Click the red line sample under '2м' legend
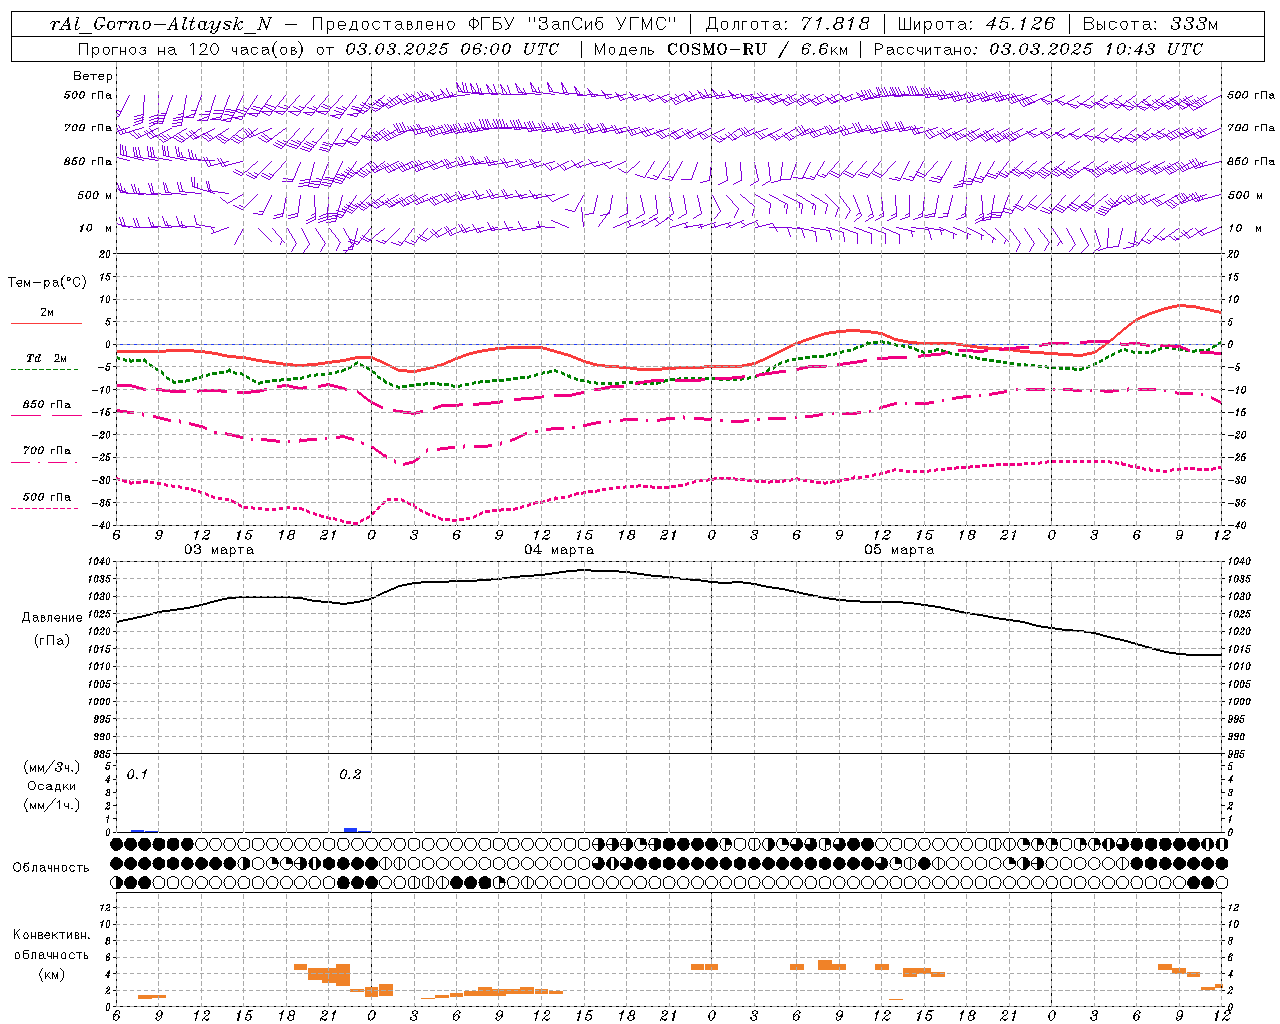Image resolution: width=1280 pixels, height=1024 pixels. [x=47, y=323]
